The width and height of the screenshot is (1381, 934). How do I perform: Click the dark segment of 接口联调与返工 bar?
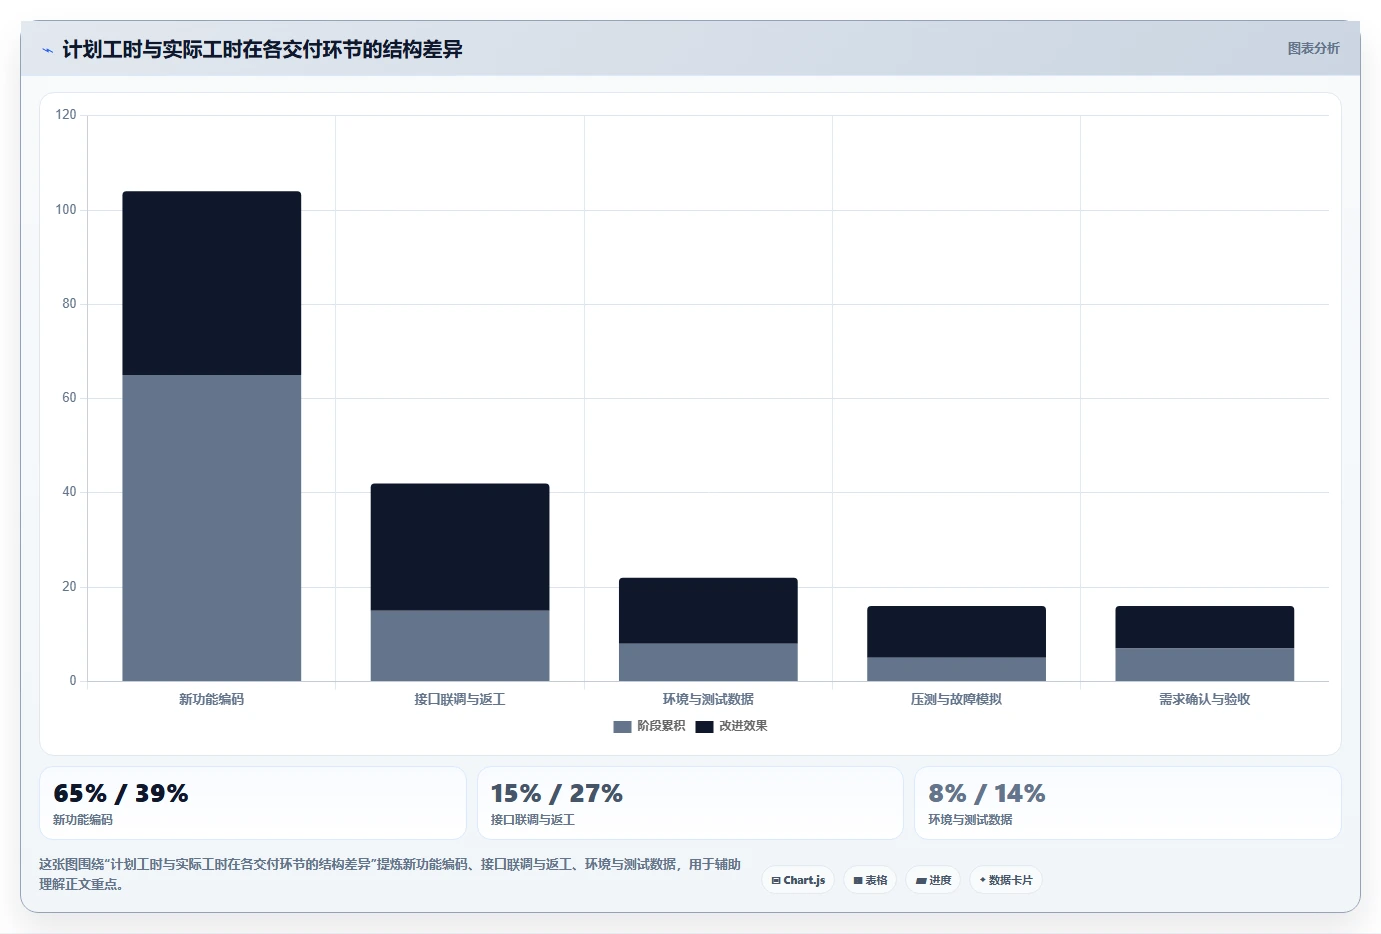click(460, 547)
